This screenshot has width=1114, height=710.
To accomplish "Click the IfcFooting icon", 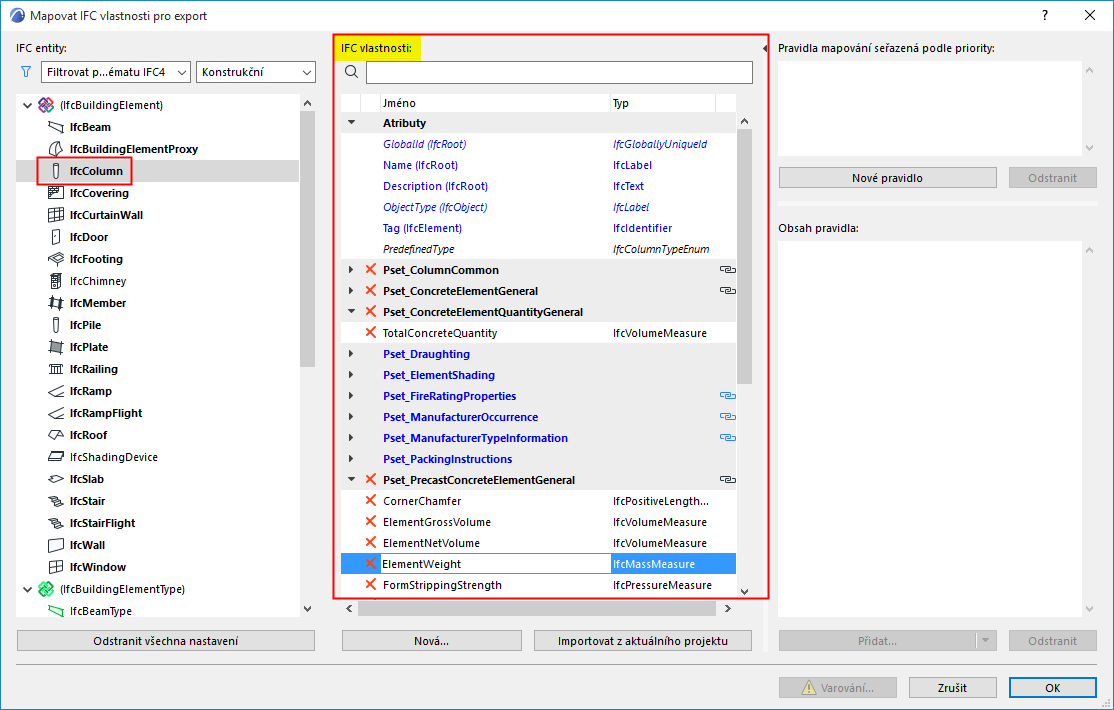I will [x=55, y=259].
